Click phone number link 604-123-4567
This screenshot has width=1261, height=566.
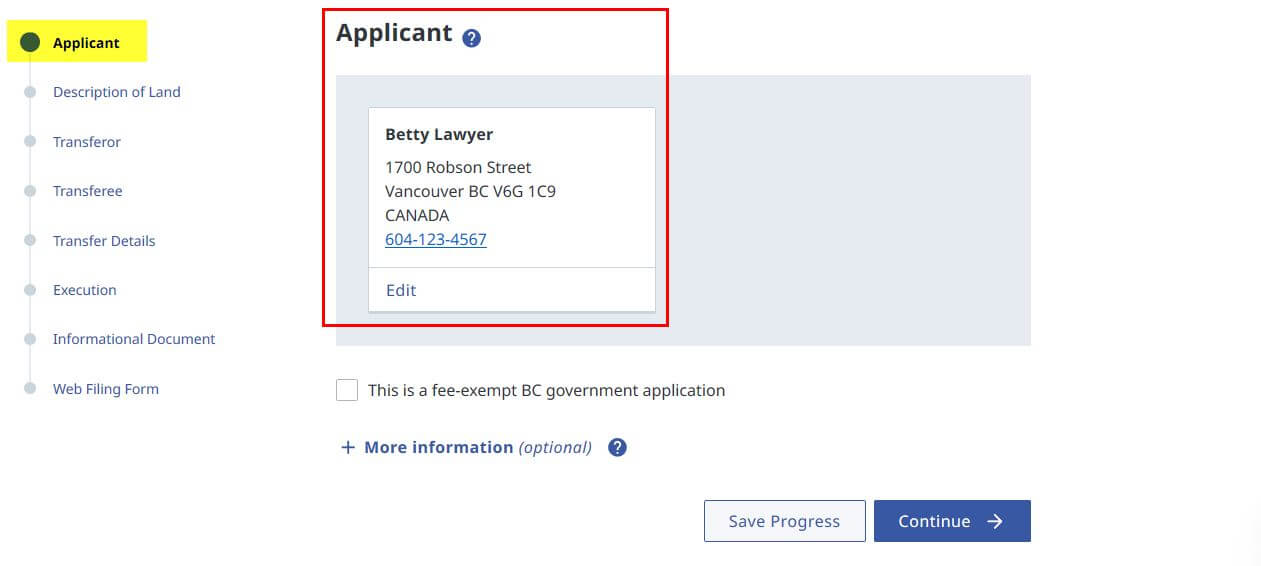click(x=436, y=240)
